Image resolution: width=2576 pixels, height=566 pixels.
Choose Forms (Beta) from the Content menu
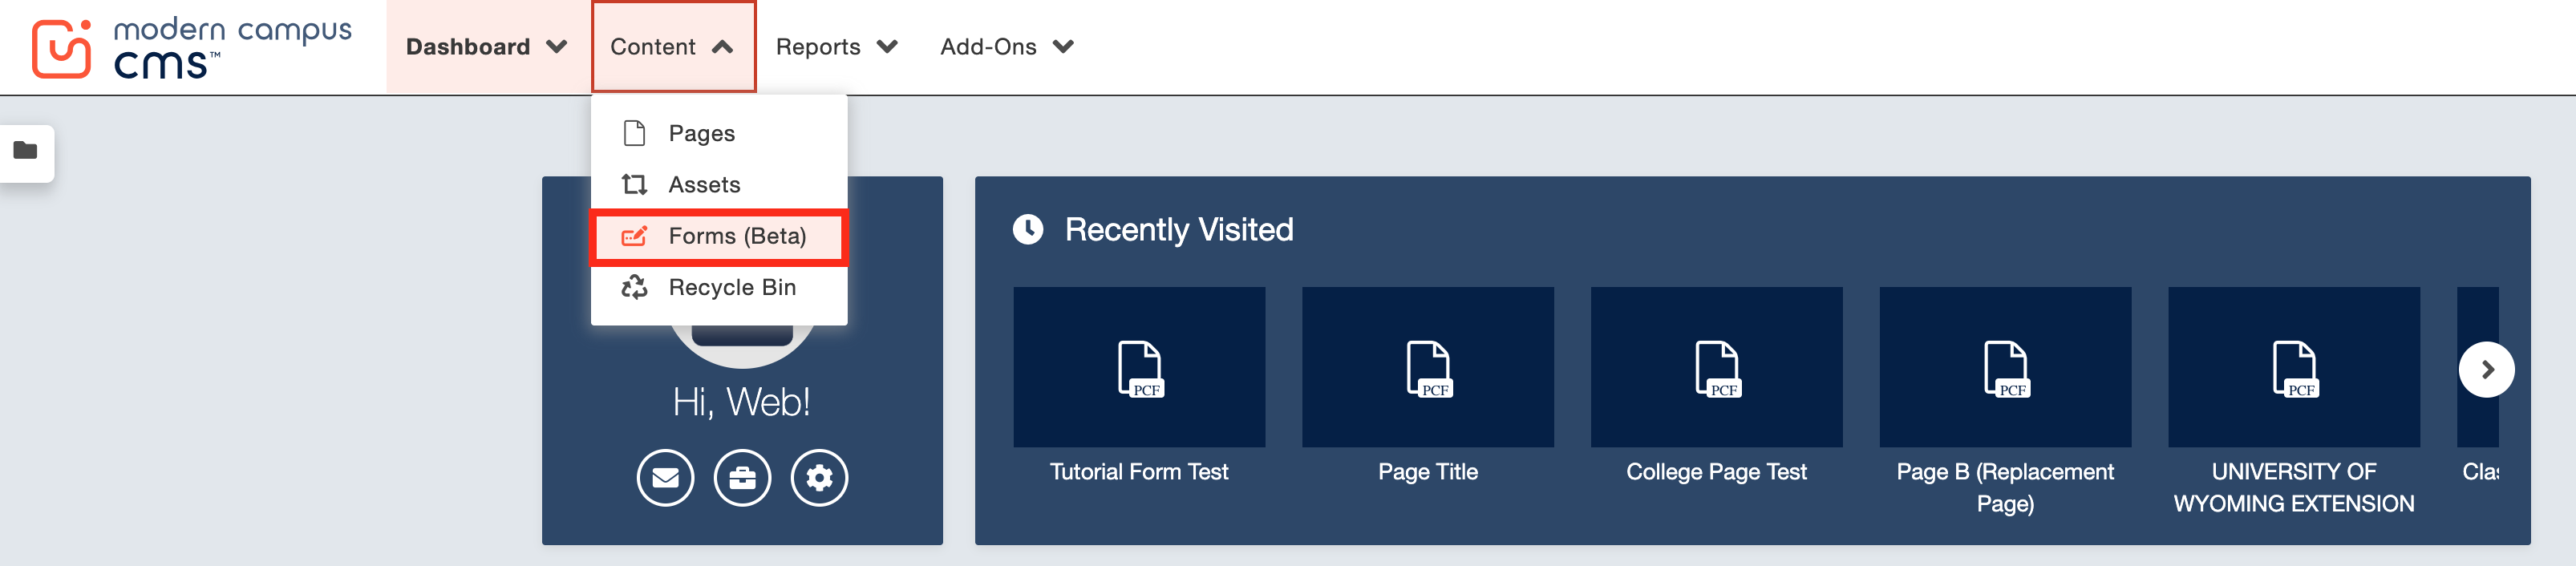point(738,236)
